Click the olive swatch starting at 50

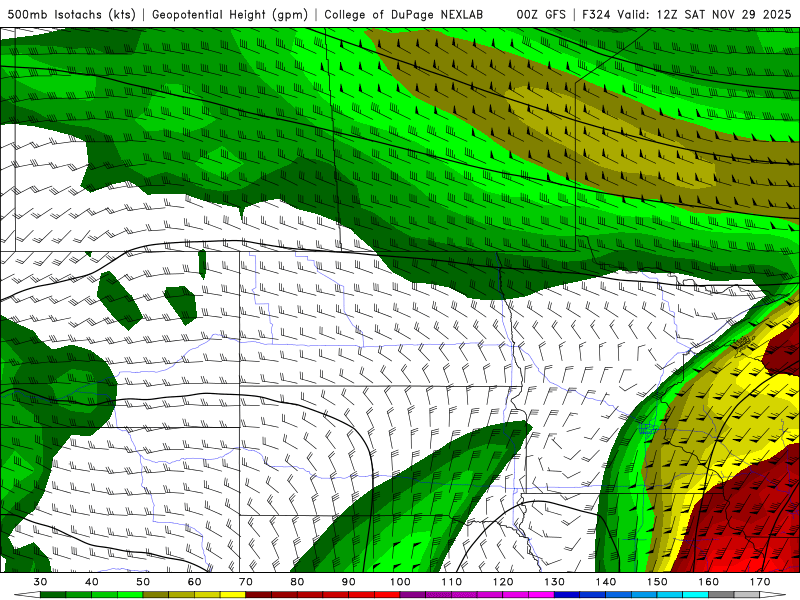click(156, 595)
